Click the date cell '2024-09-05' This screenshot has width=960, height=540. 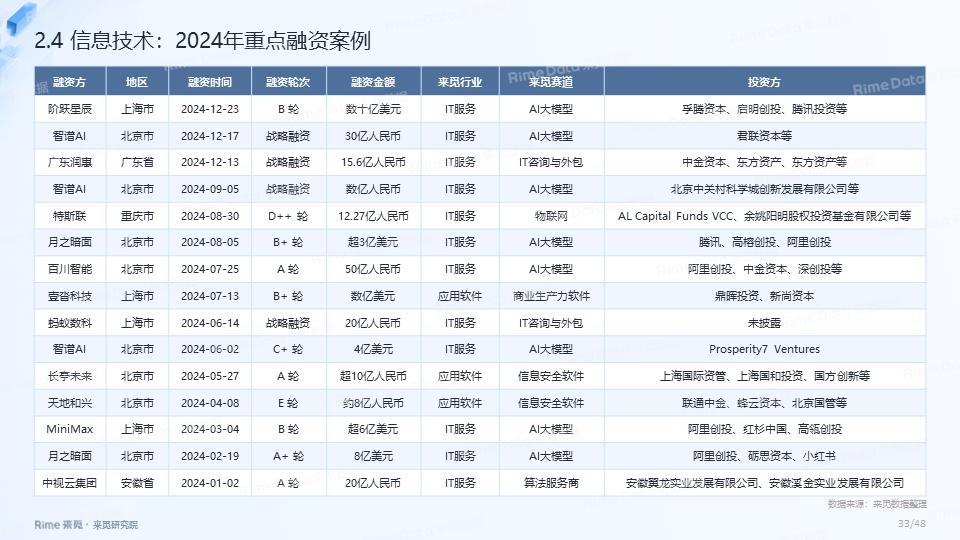(x=210, y=189)
